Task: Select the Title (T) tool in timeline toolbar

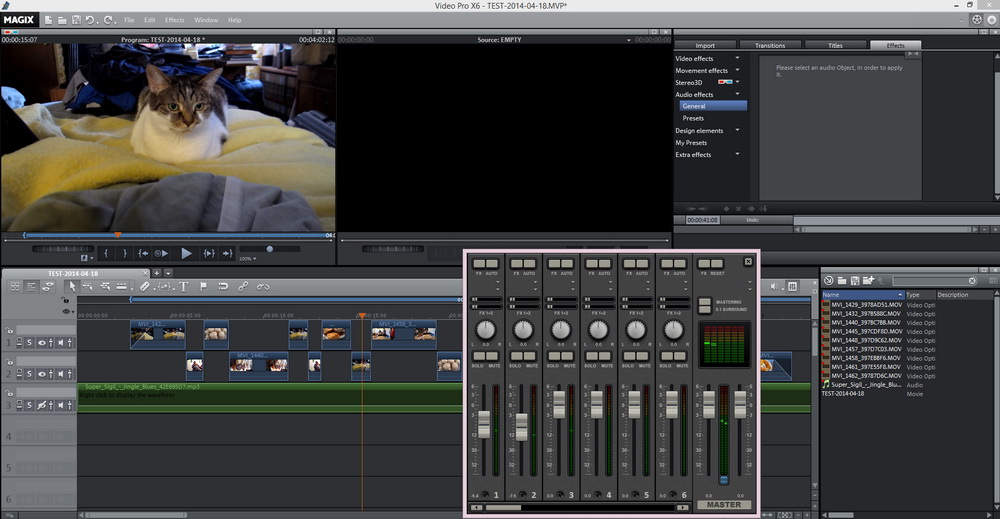Action: [x=184, y=286]
